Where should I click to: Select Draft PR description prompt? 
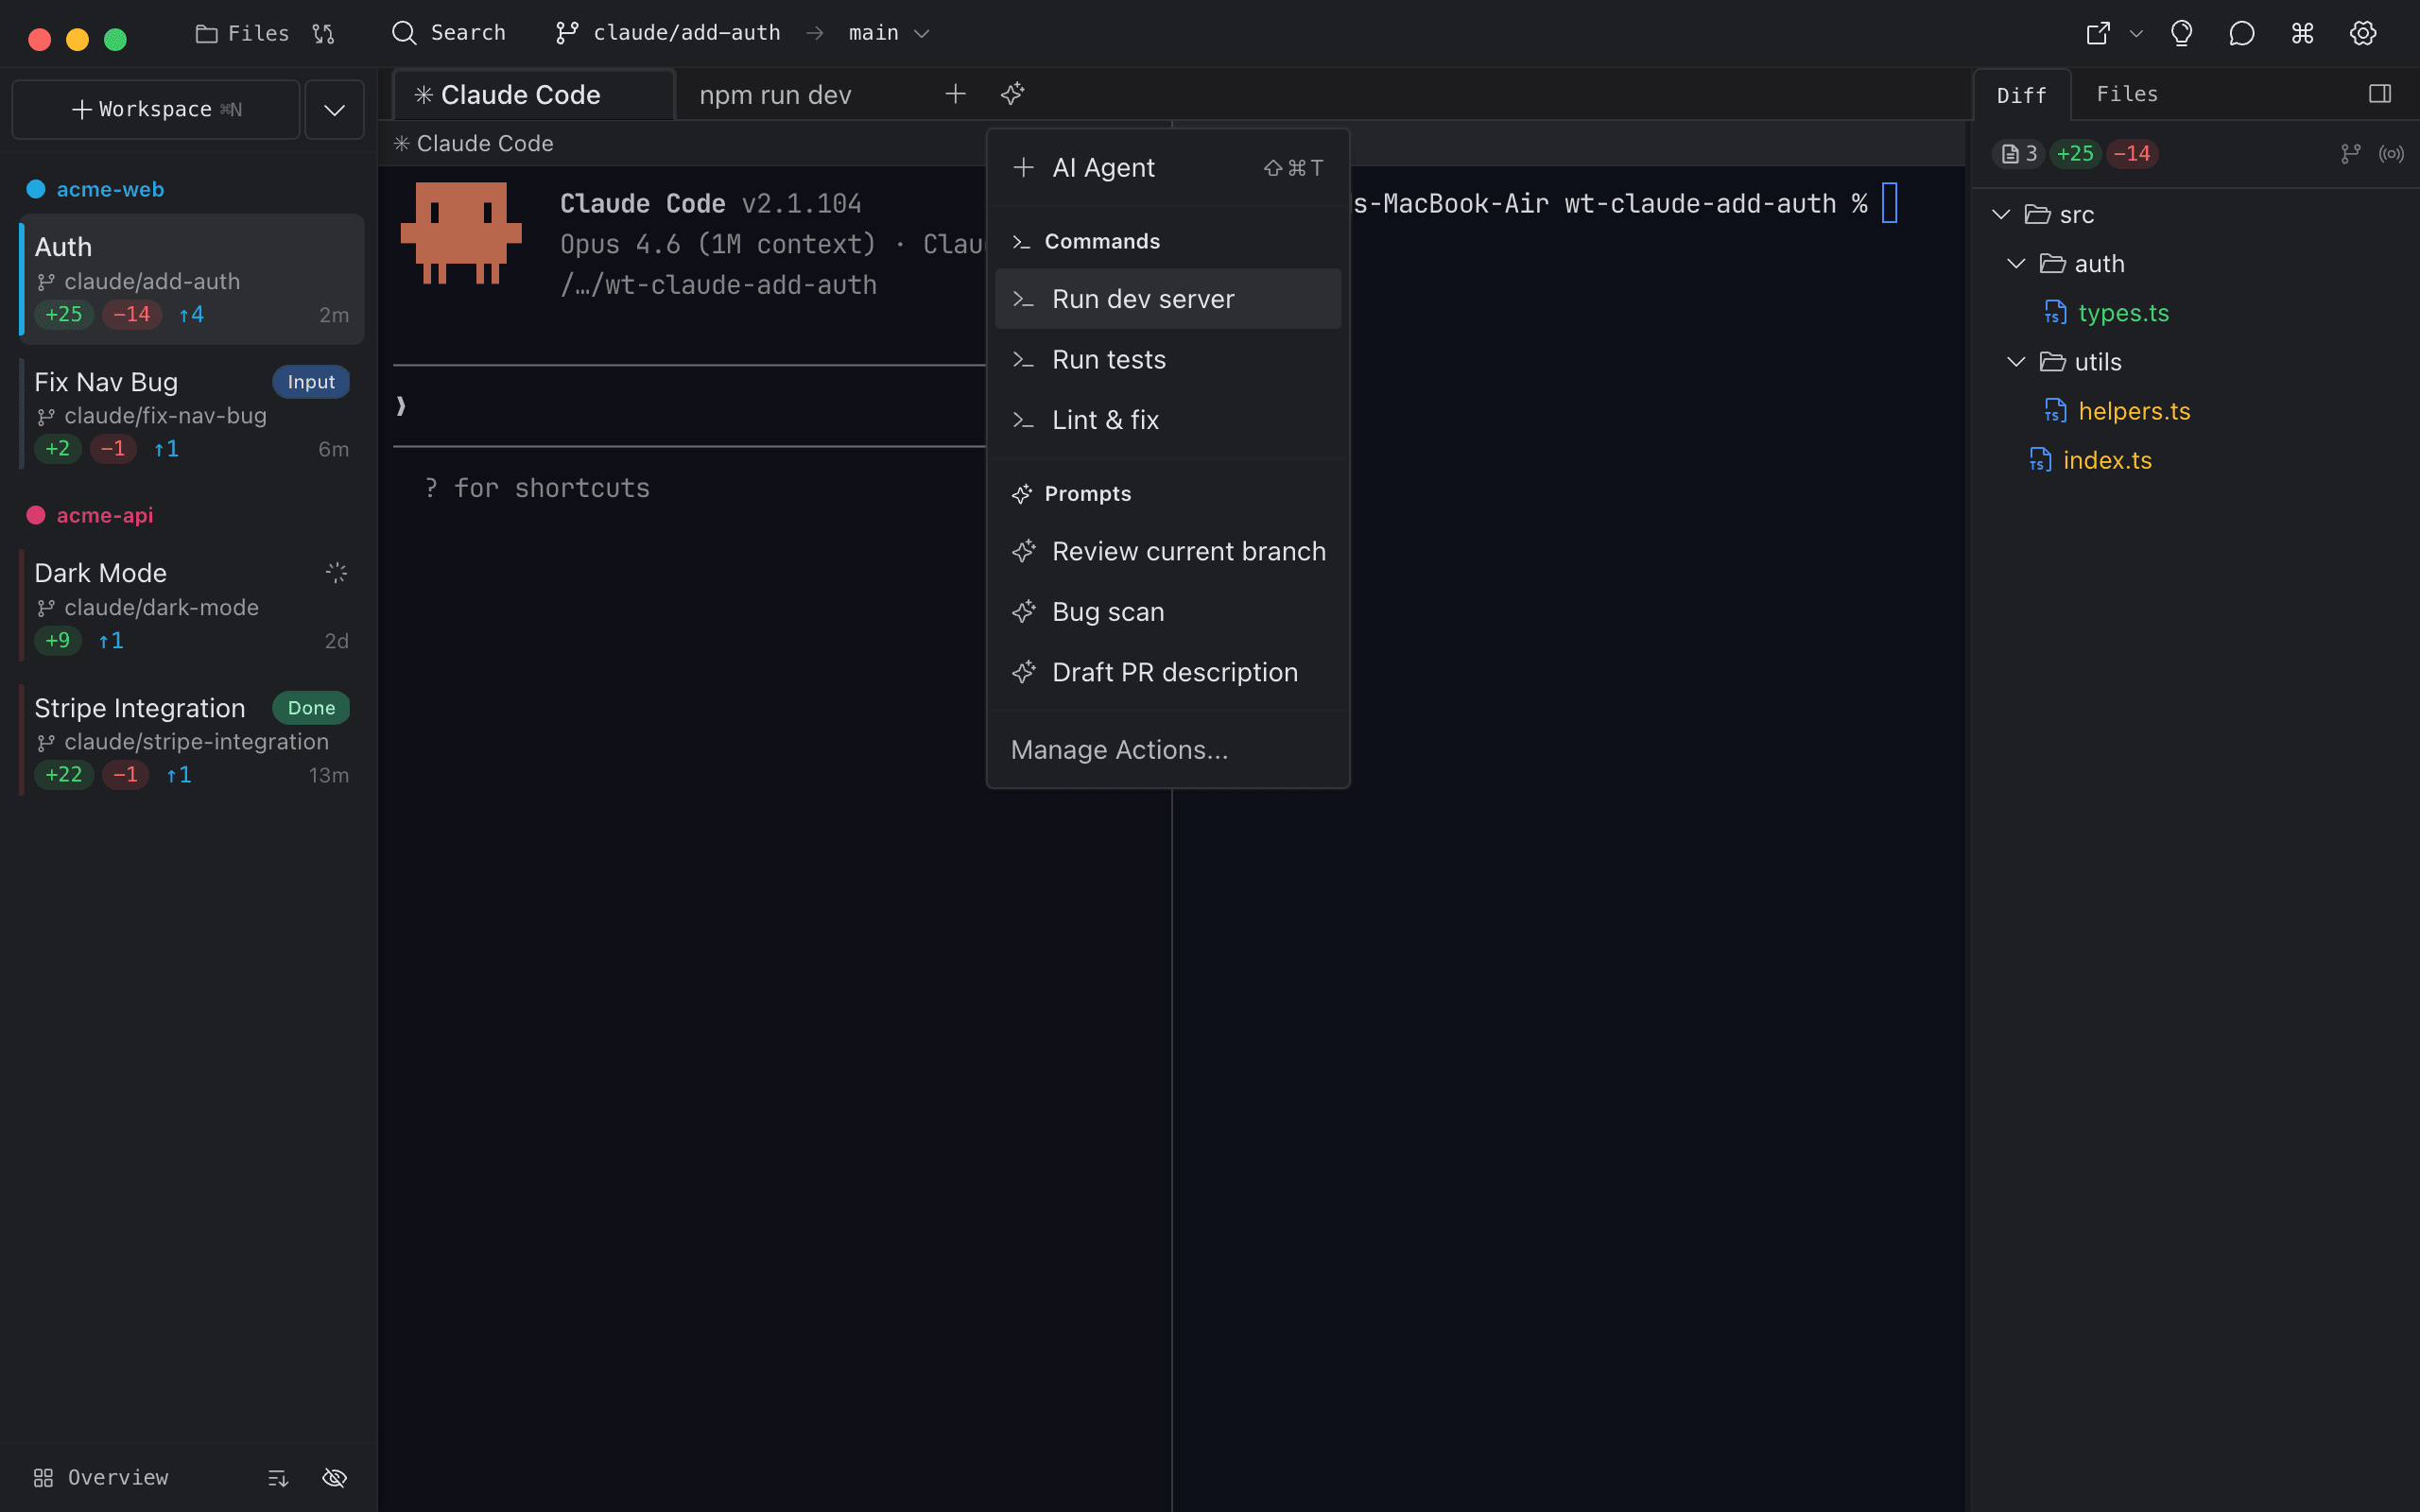[x=1168, y=672]
